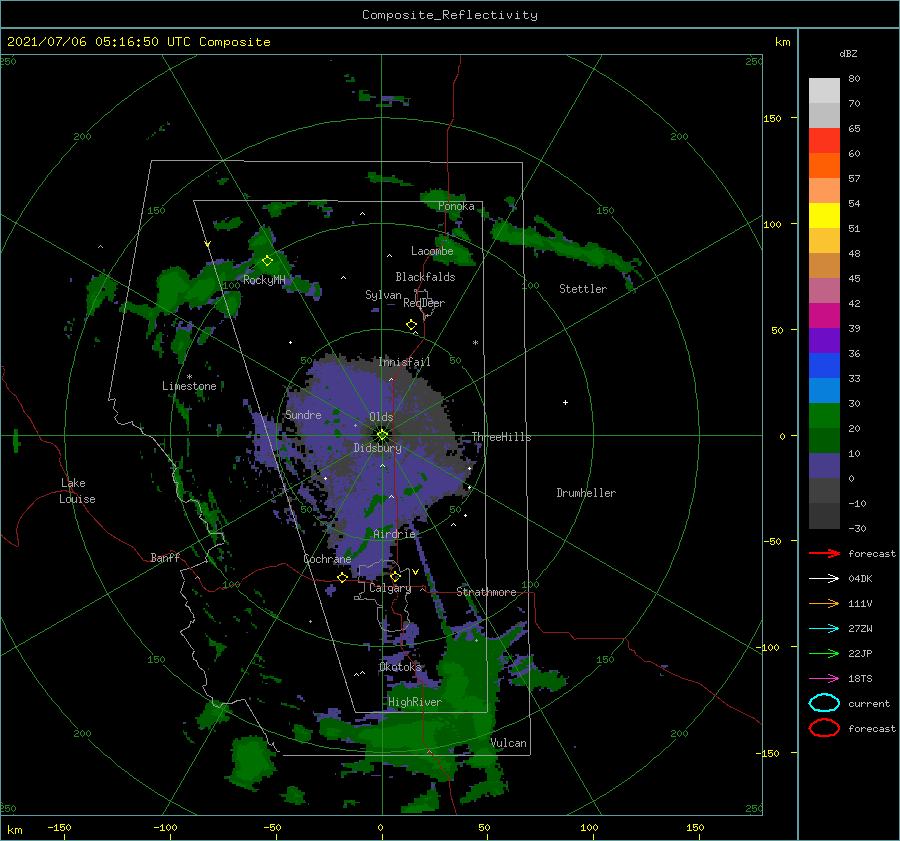Image resolution: width=900 pixels, height=841 pixels.
Task: Click the red forecast ellipse icon
Action: [x=824, y=728]
